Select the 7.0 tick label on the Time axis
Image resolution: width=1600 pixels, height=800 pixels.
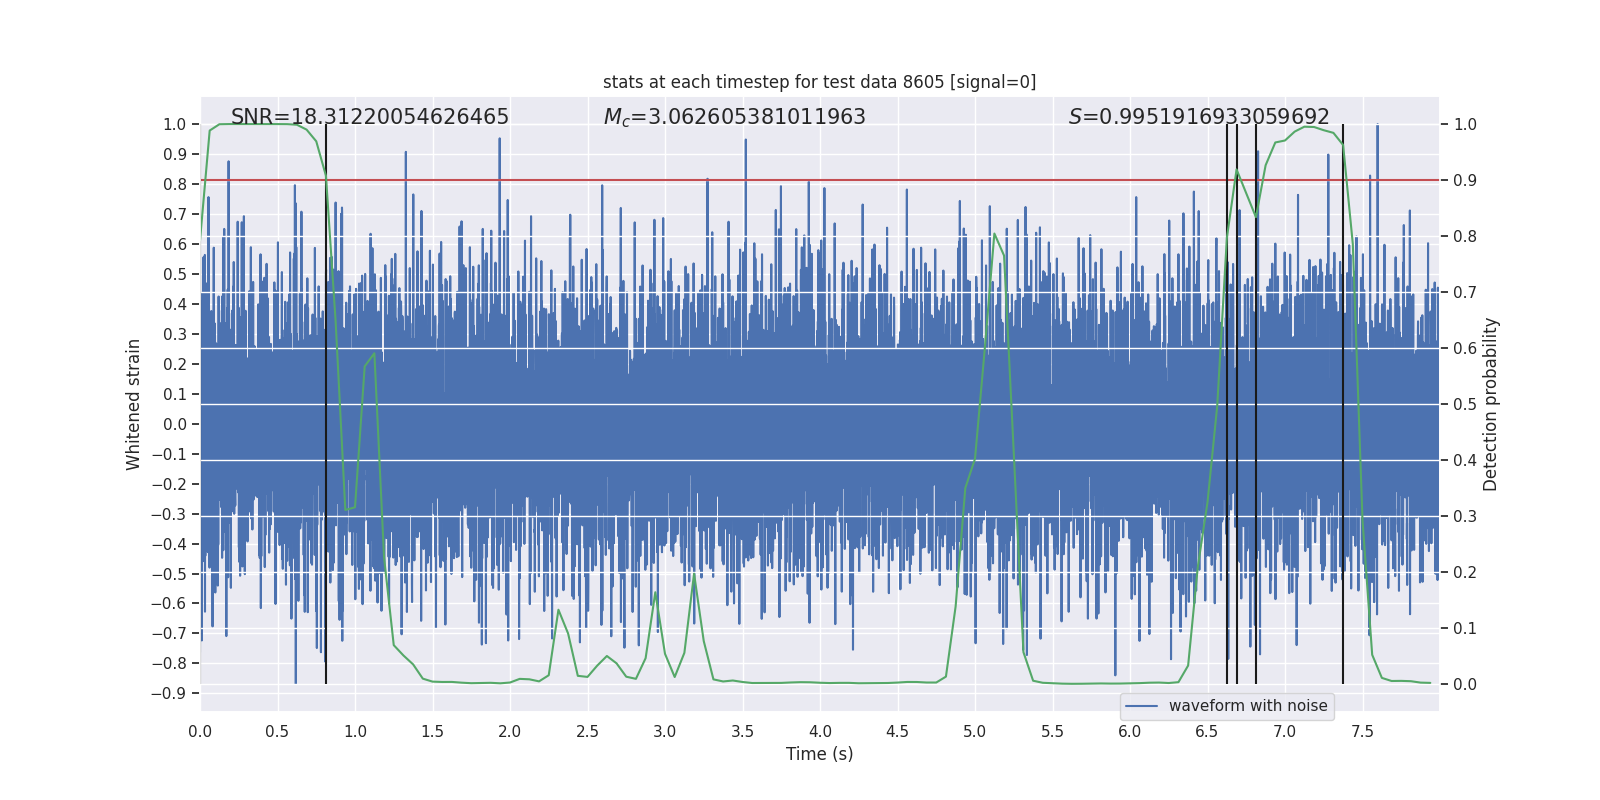coord(1285,731)
